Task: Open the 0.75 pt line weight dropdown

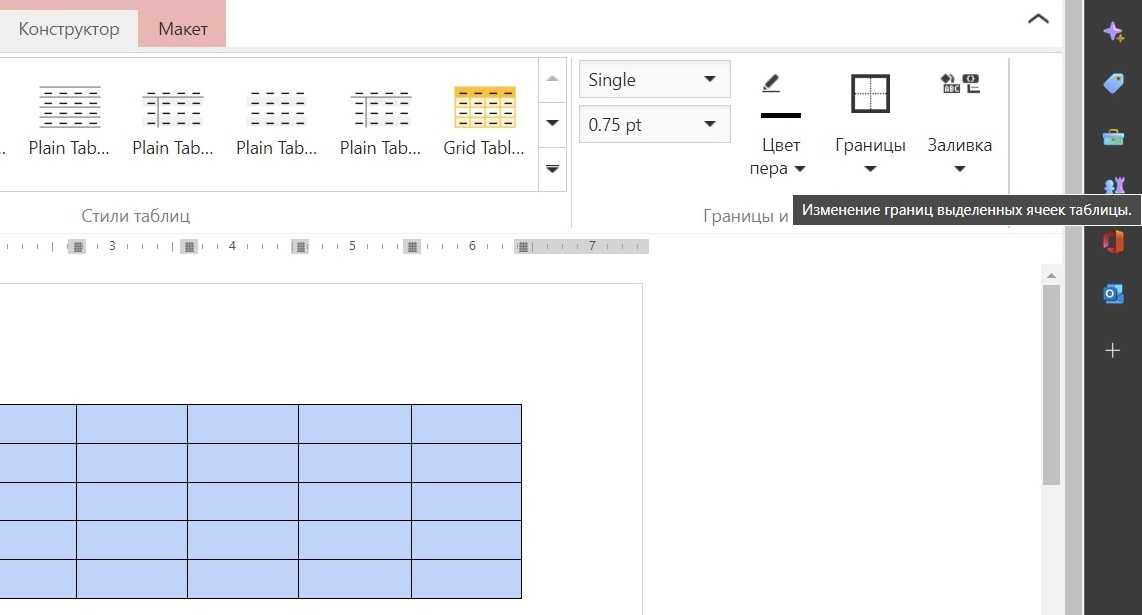Action: tap(654, 125)
